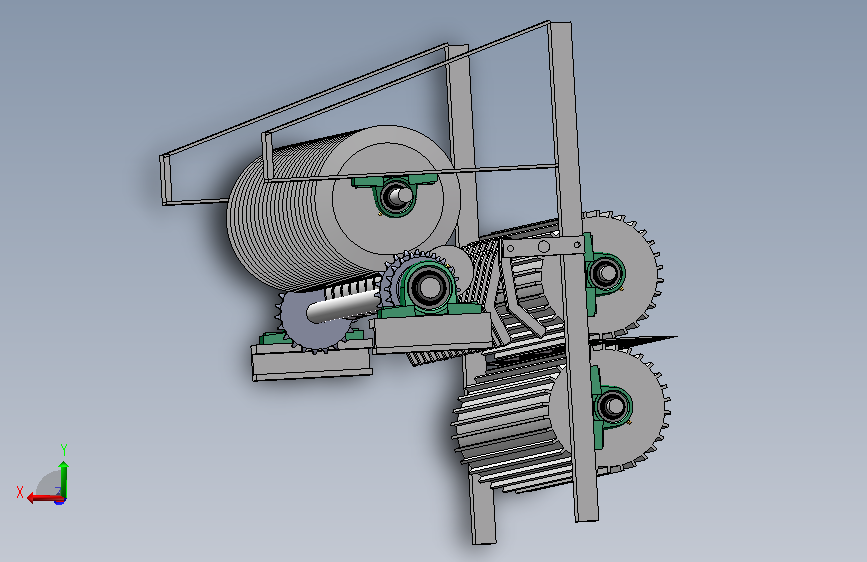Select the bracket plate with bolt holes
The width and height of the screenshot is (867, 562).
tap(543, 246)
